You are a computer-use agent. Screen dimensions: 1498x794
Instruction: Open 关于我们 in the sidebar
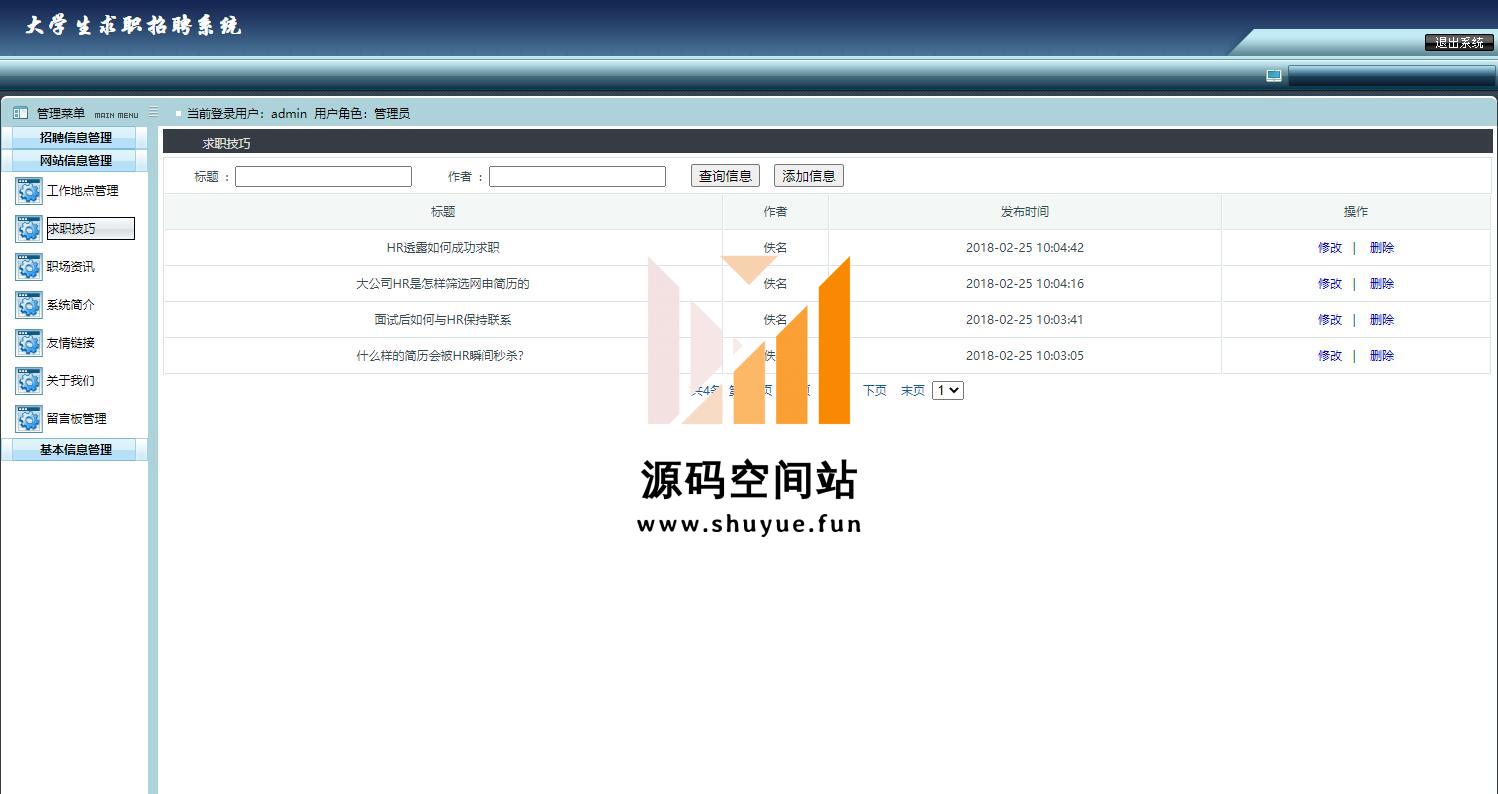(x=70, y=380)
